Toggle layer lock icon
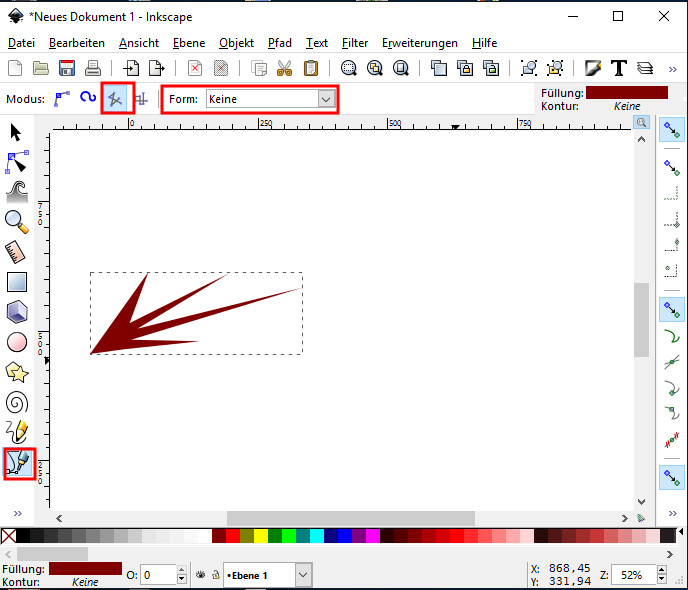688x590 pixels. pyautogui.click(x=216, y=575)
